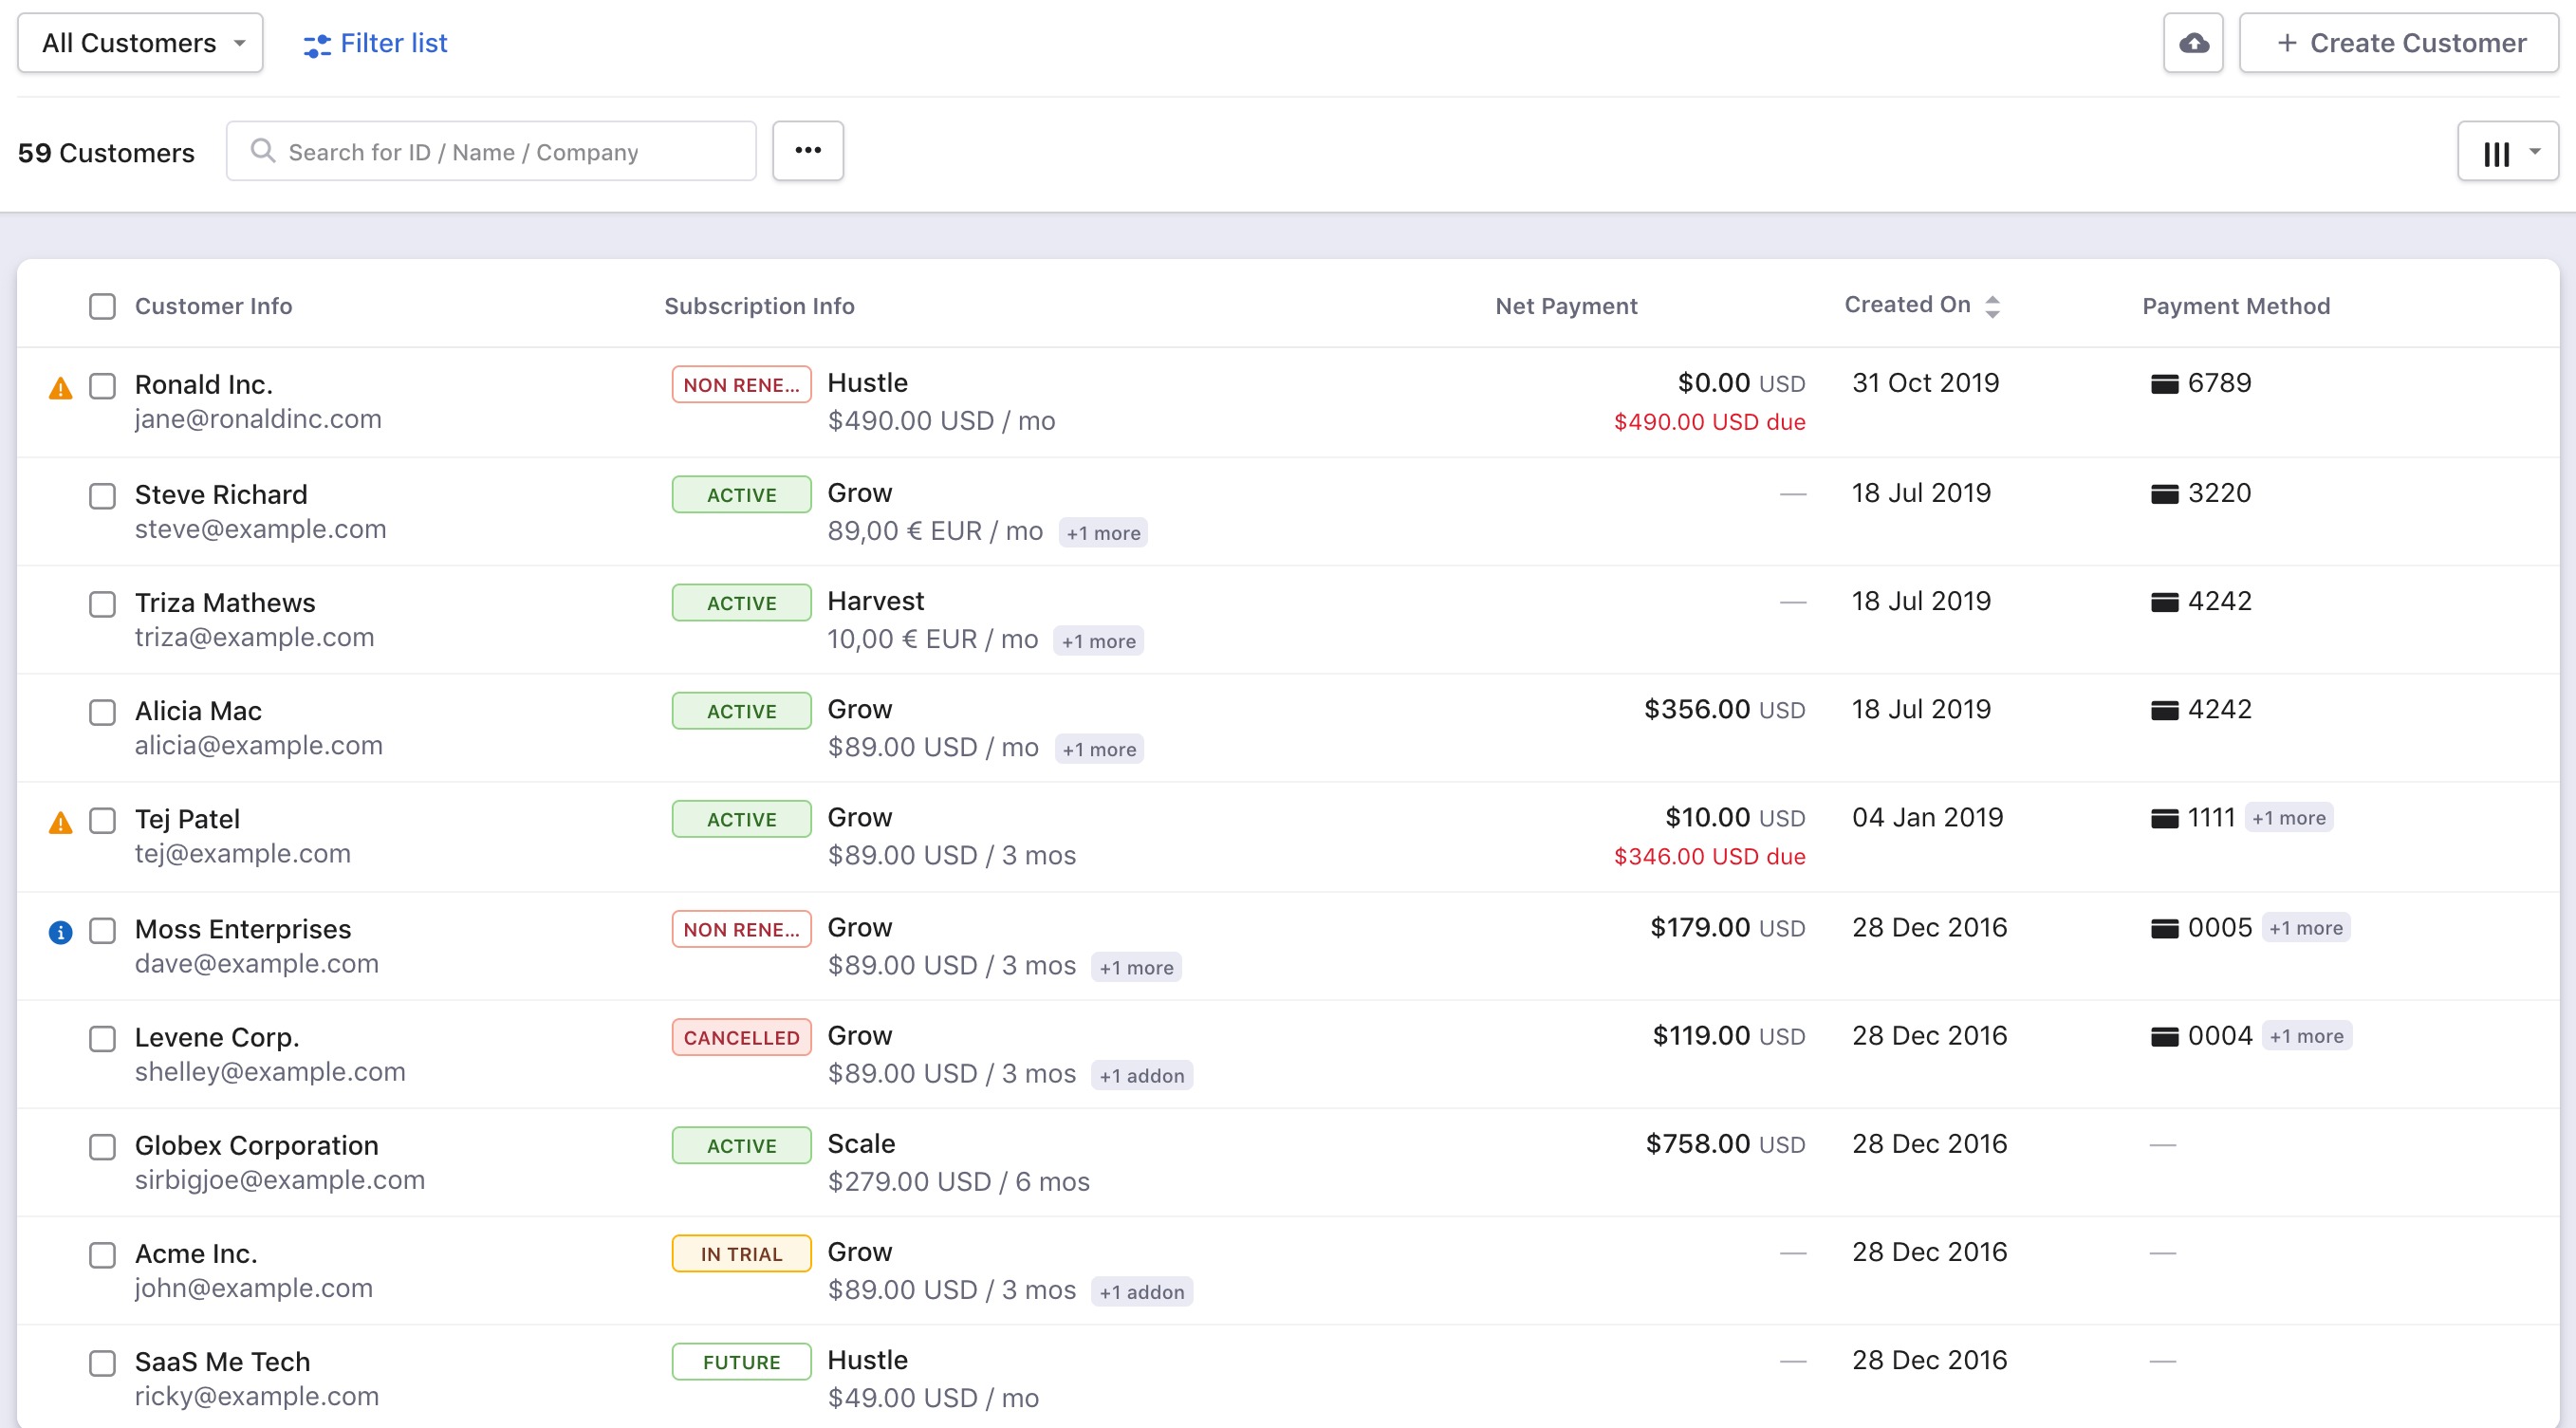Select the Steve Richard row checkbox
Viewport: 2576px width, 1428px height.
coord(102,496)
